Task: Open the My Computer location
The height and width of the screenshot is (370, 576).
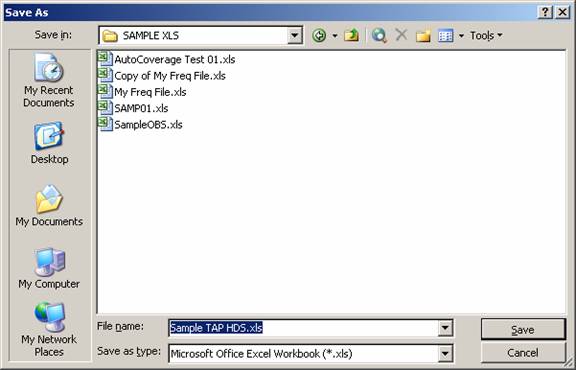Action: pyautogui.click(x=49, y=269)
